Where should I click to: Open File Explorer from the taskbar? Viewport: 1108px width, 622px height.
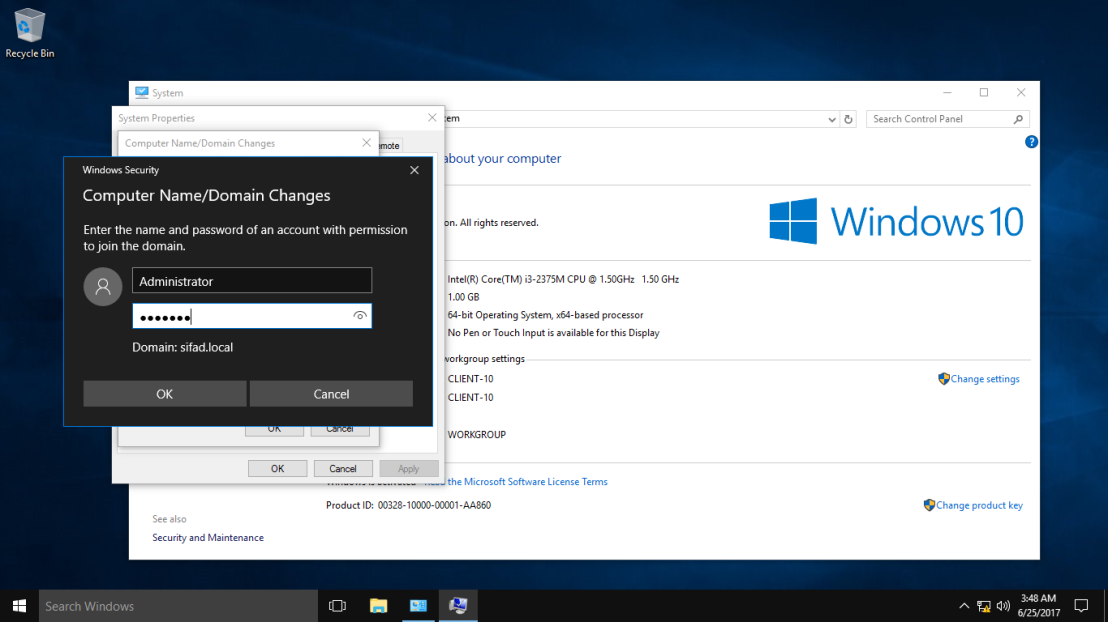pyautogui.click(x=378, y=606)
